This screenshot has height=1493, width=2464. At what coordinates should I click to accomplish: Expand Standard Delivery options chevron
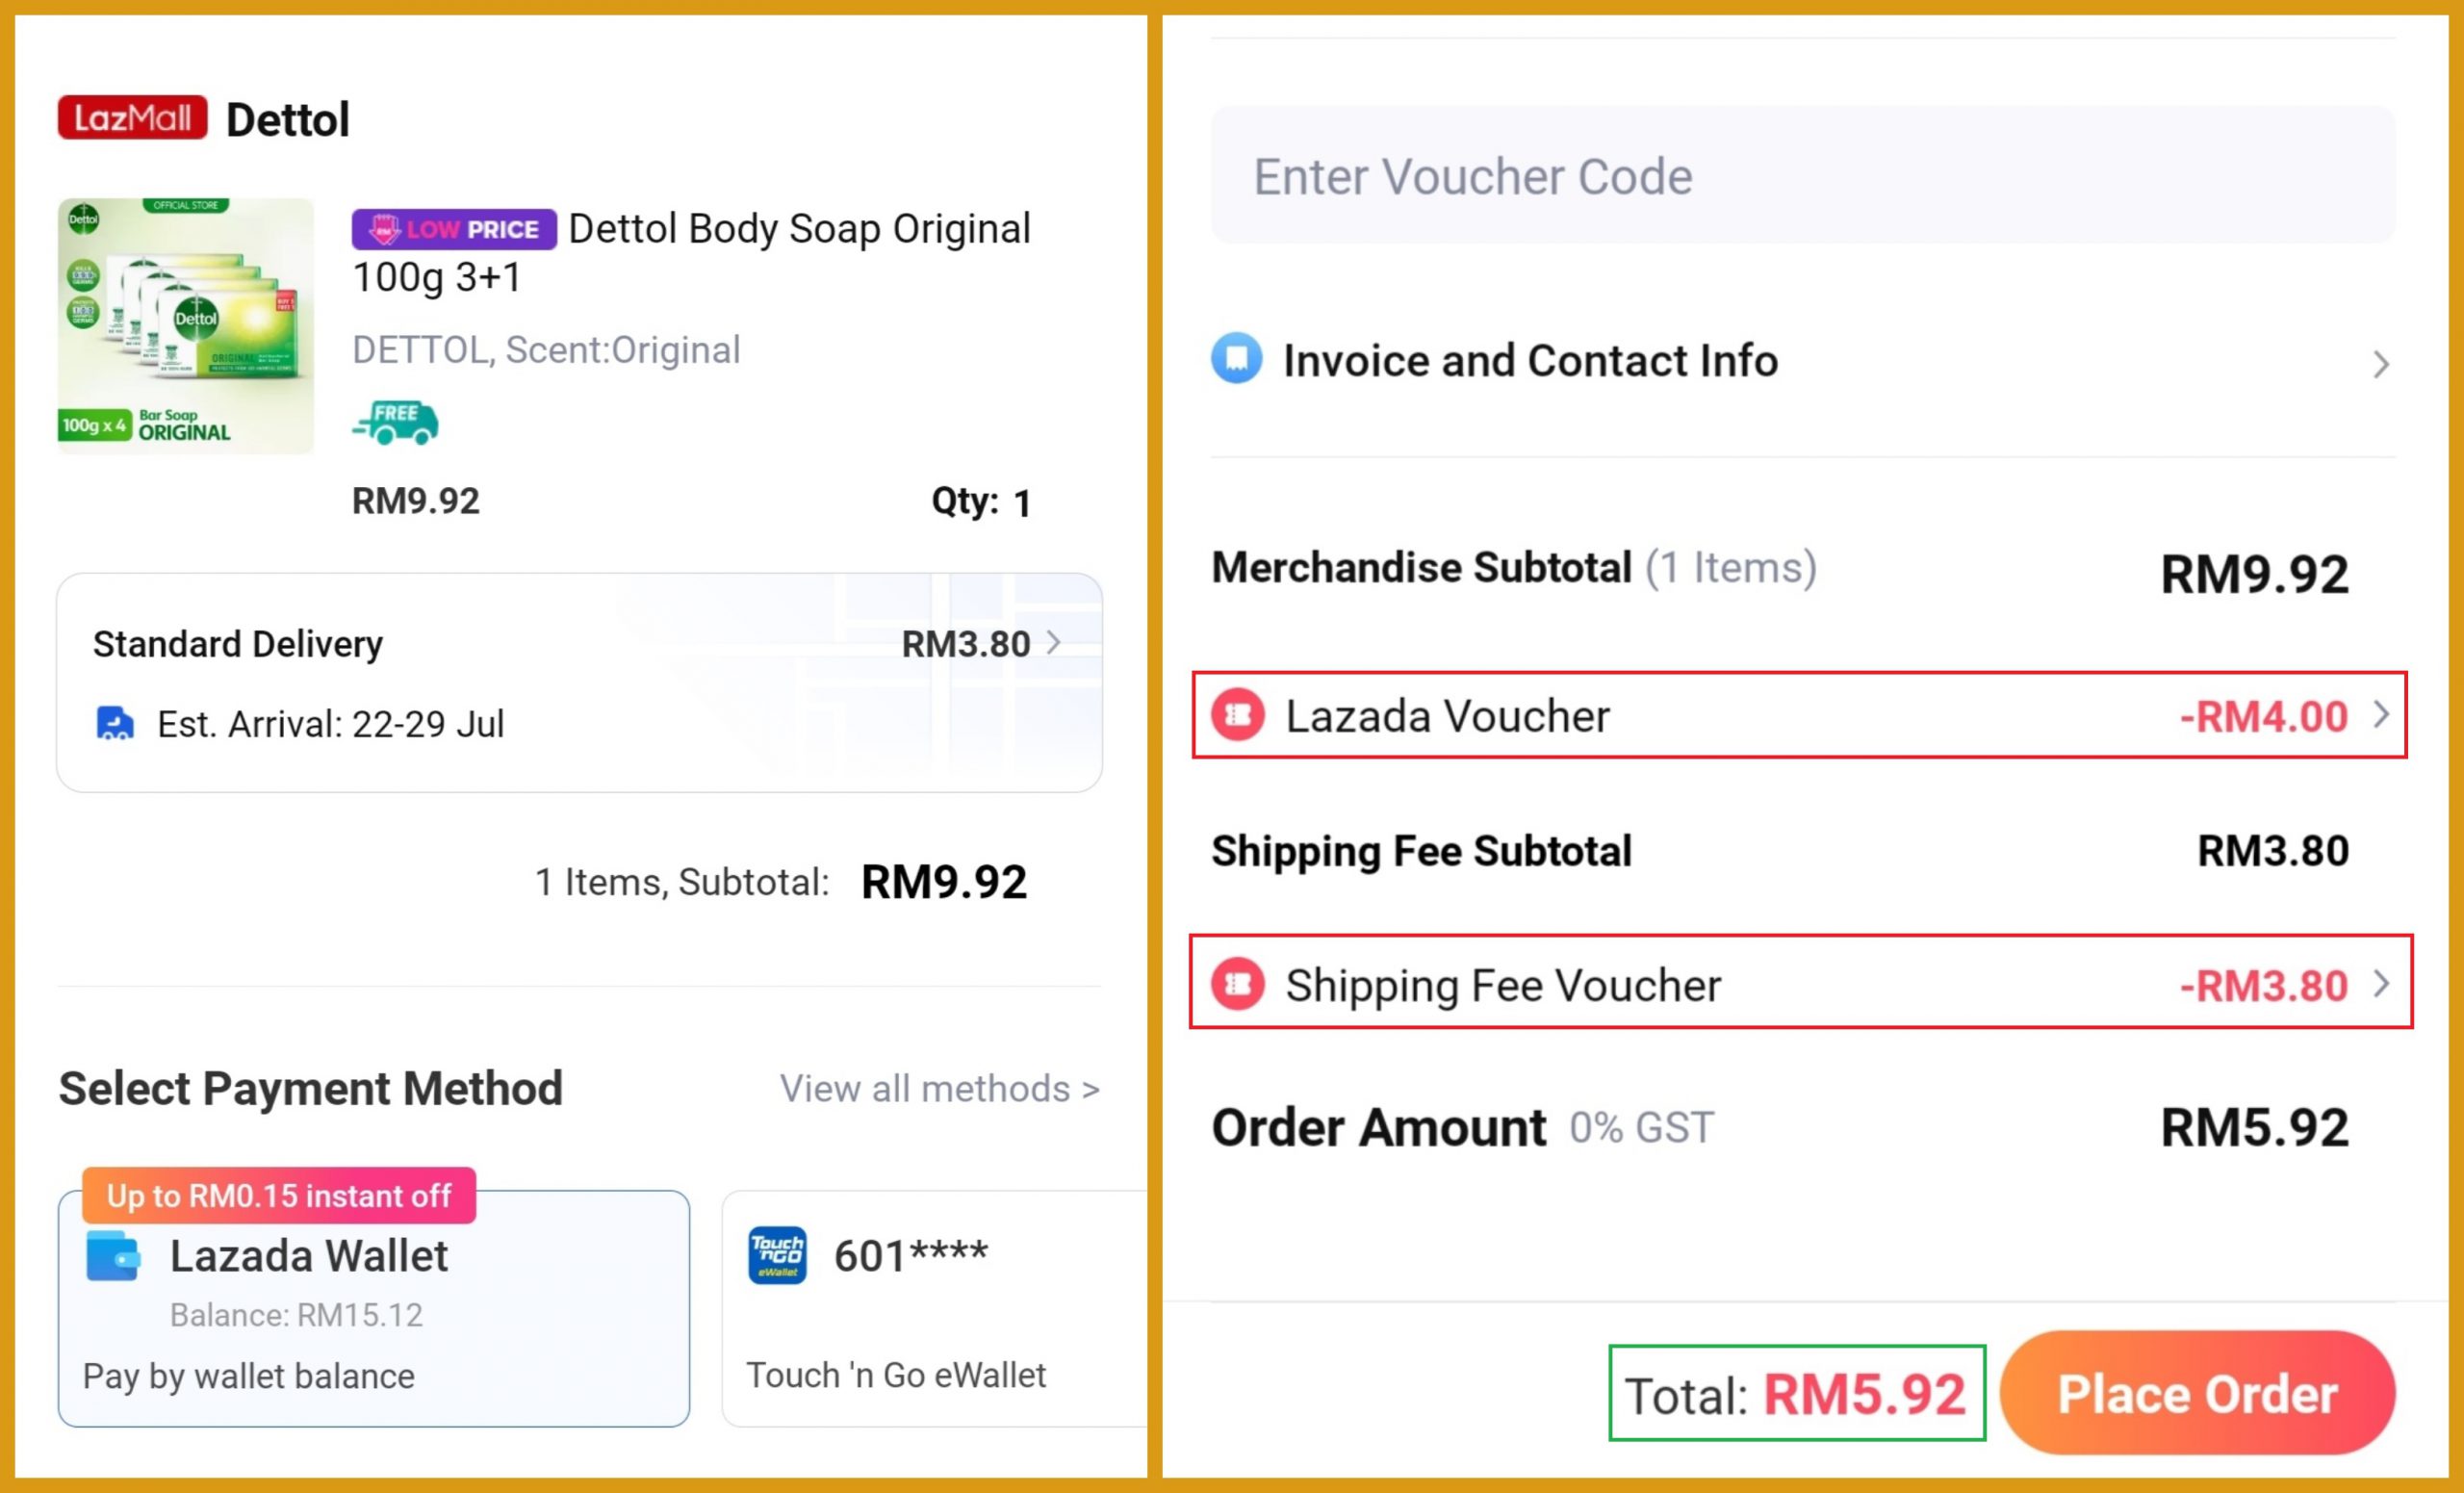point(1054,642)
